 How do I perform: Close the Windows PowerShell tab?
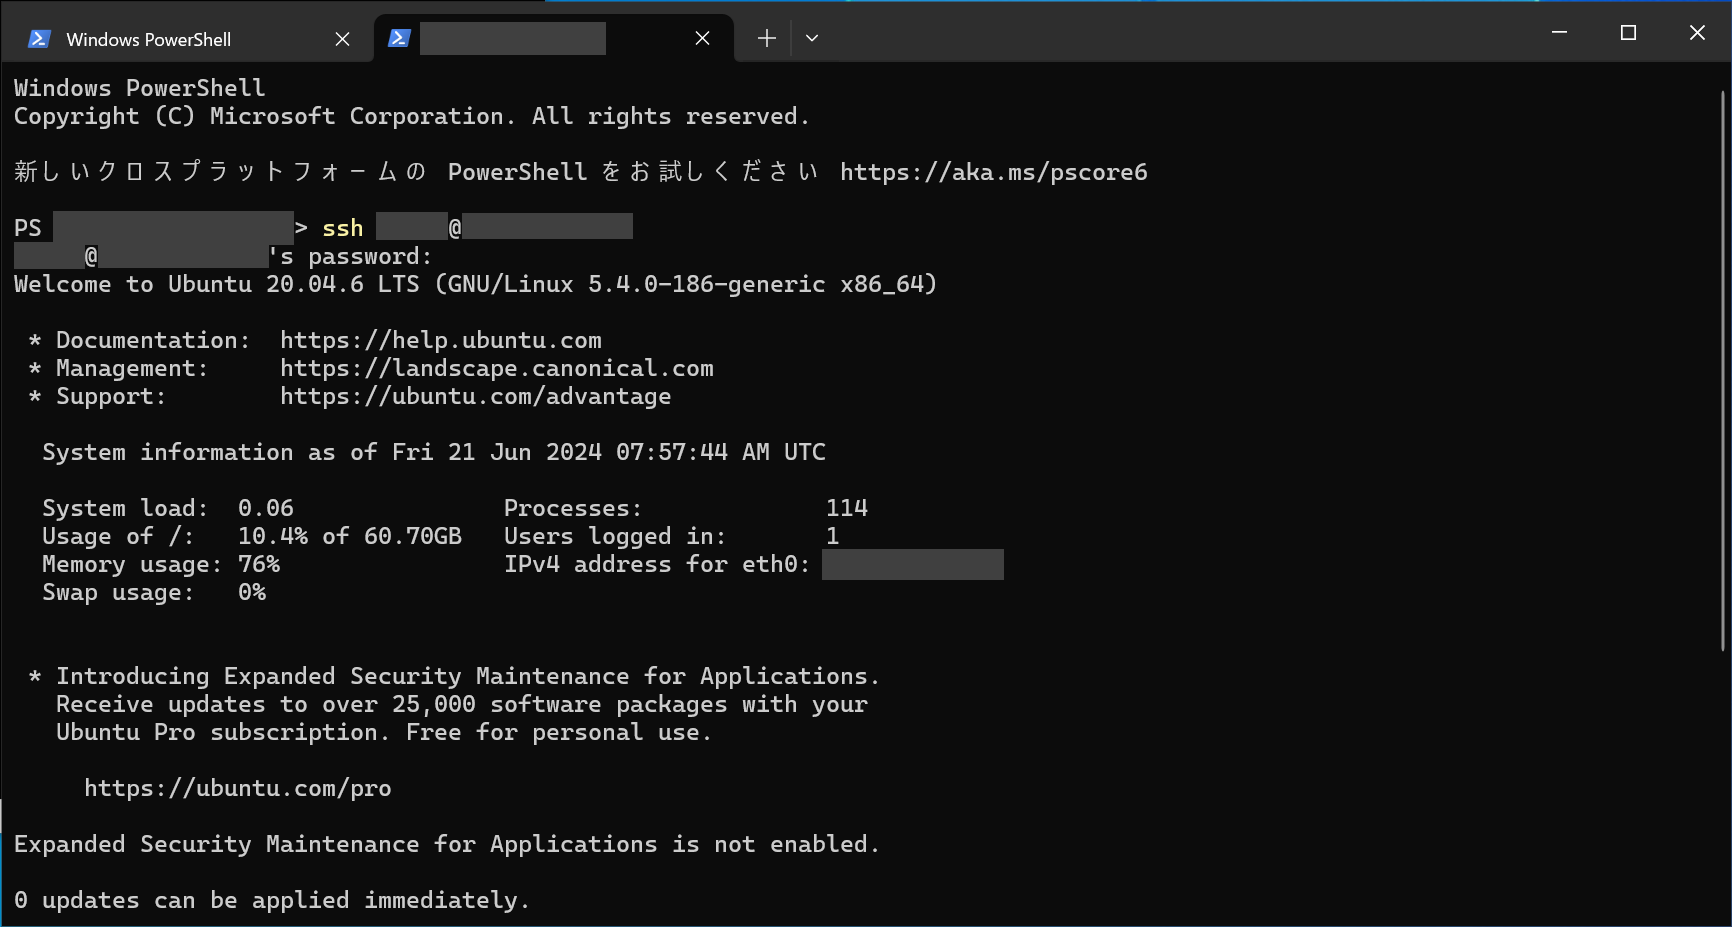(342, 39)
